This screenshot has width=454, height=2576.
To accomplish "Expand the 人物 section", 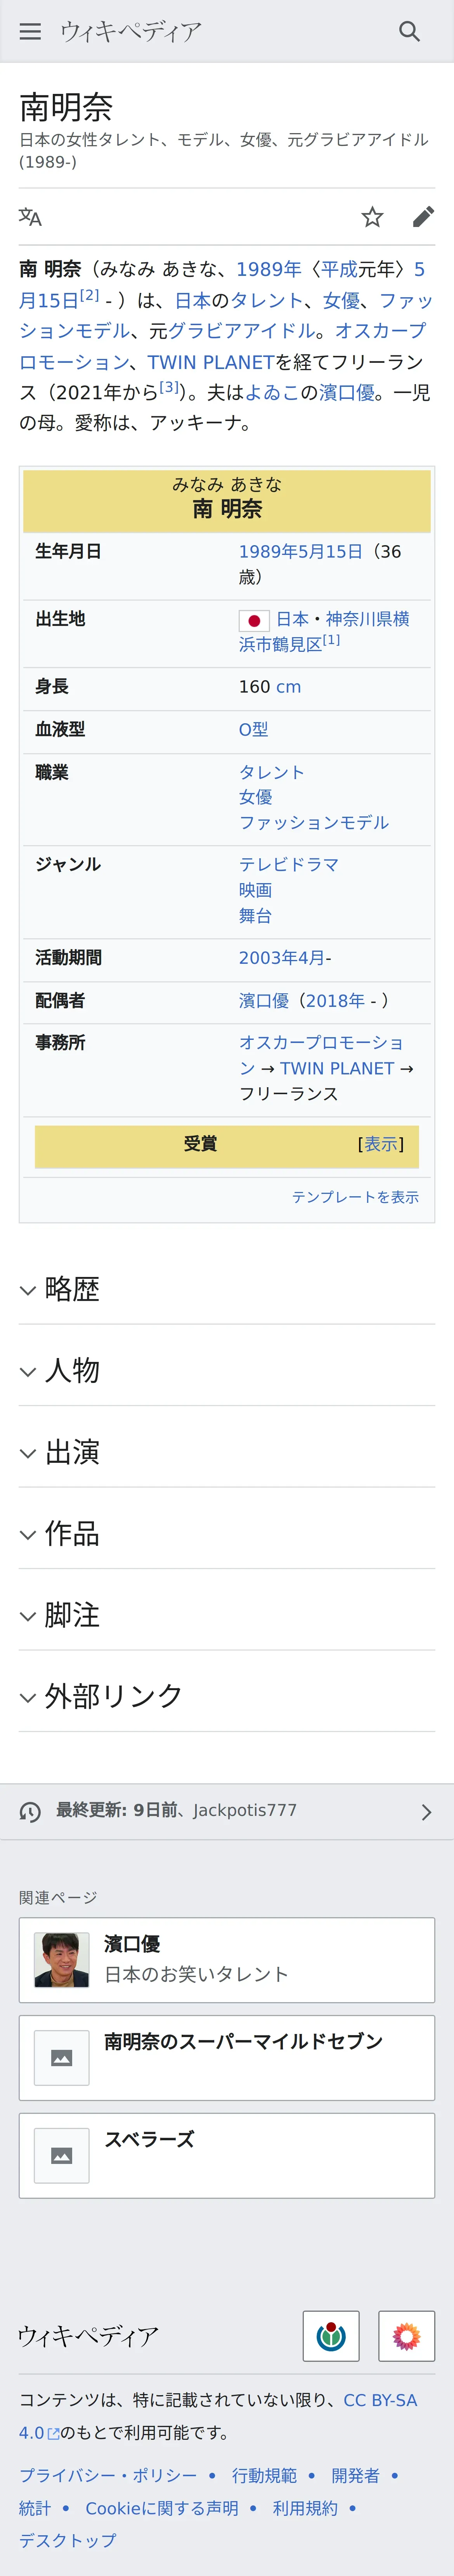I will pos(72,1370).
